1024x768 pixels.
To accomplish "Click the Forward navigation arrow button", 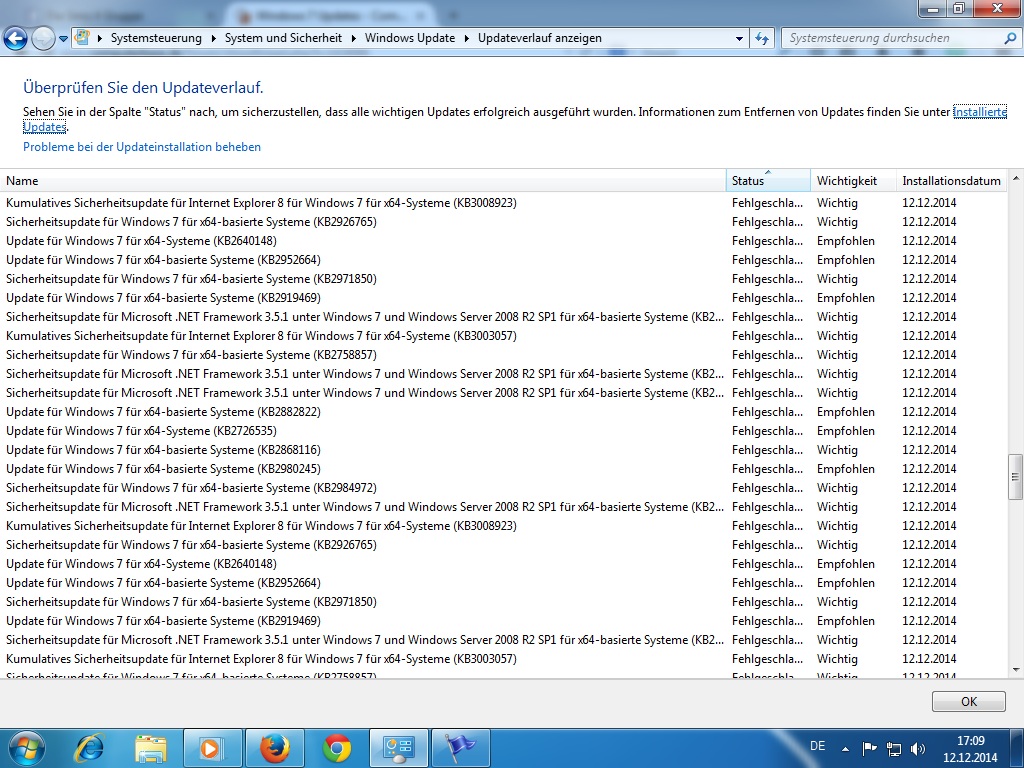I will pos(43,39).
